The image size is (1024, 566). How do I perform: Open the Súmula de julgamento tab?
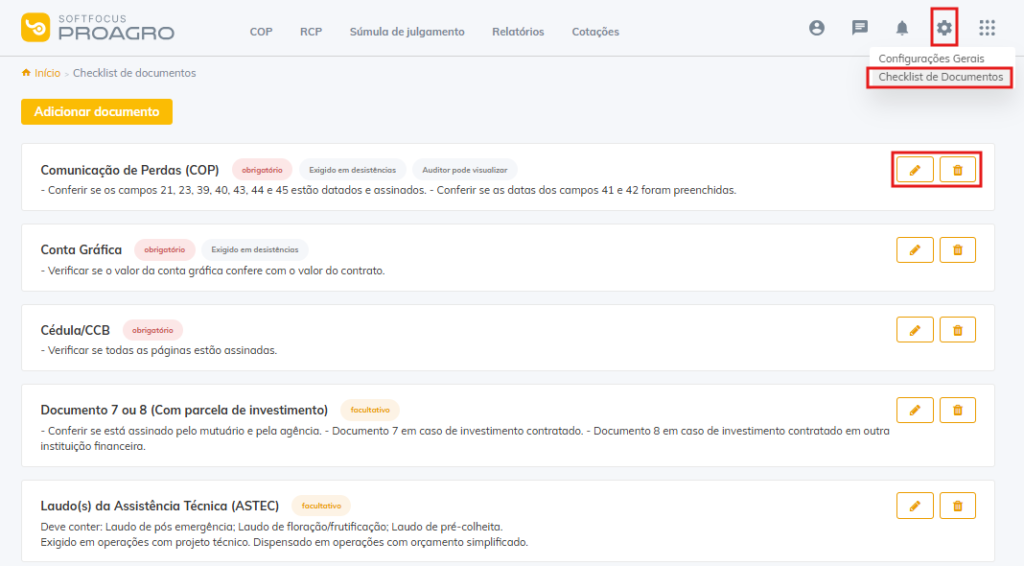pos(407,32)
